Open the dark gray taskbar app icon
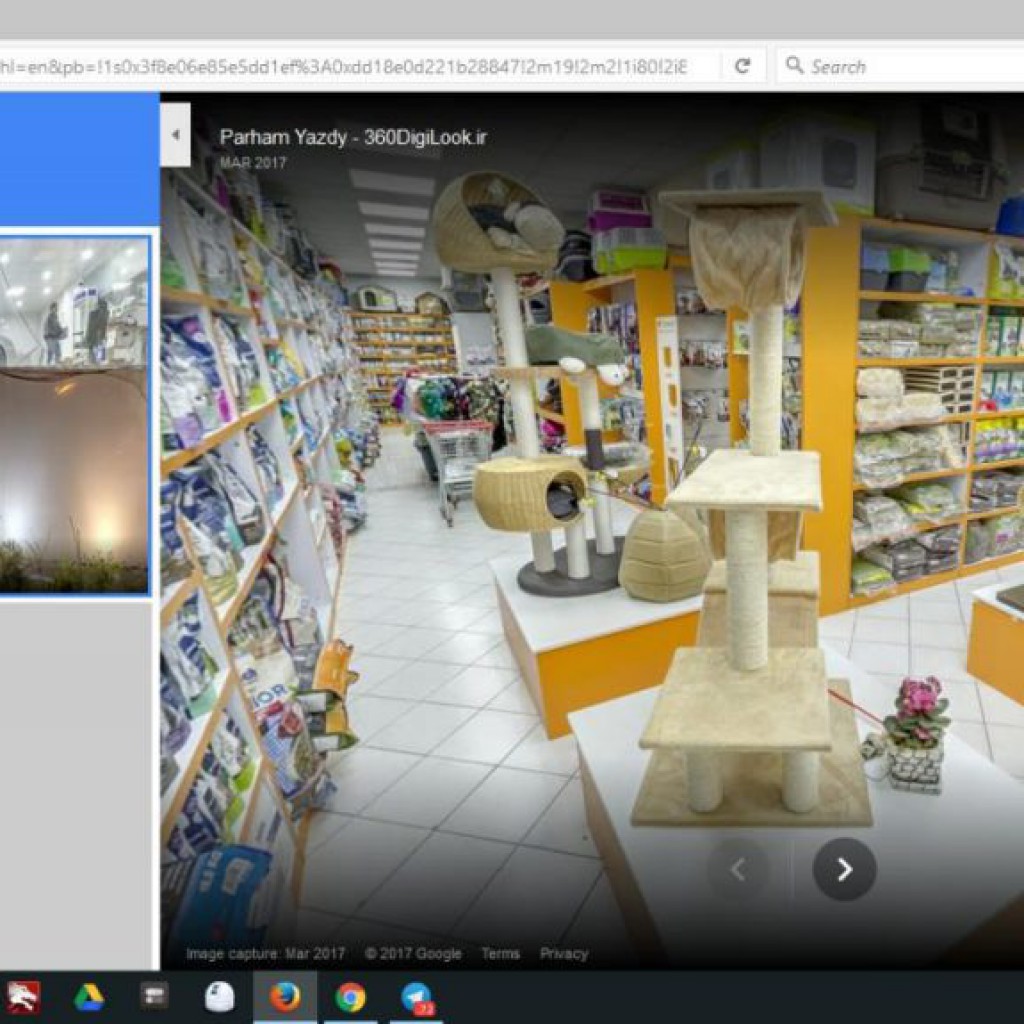The image size is (1024, 1024). pos(154,997)
